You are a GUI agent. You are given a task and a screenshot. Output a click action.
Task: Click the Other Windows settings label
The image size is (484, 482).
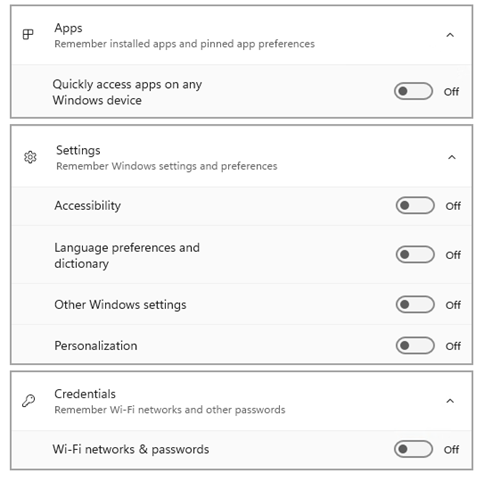click(x=120, y=305)
